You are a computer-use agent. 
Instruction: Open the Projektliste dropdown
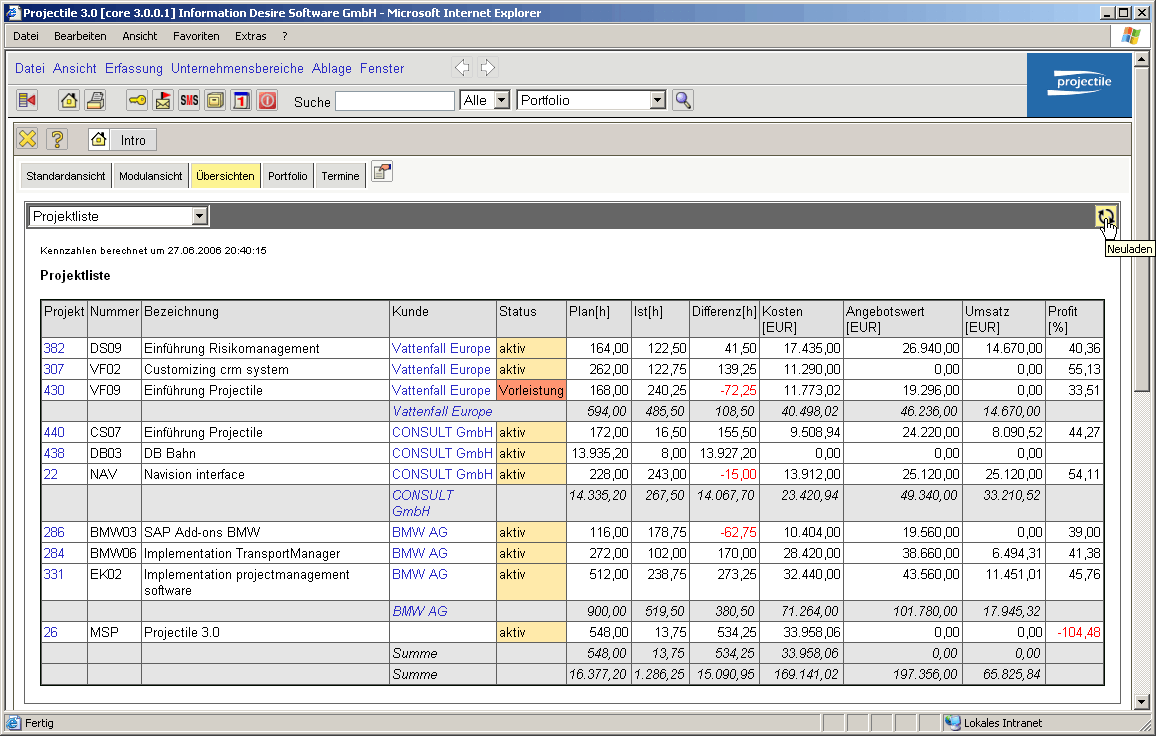click(x=199, y=216)
